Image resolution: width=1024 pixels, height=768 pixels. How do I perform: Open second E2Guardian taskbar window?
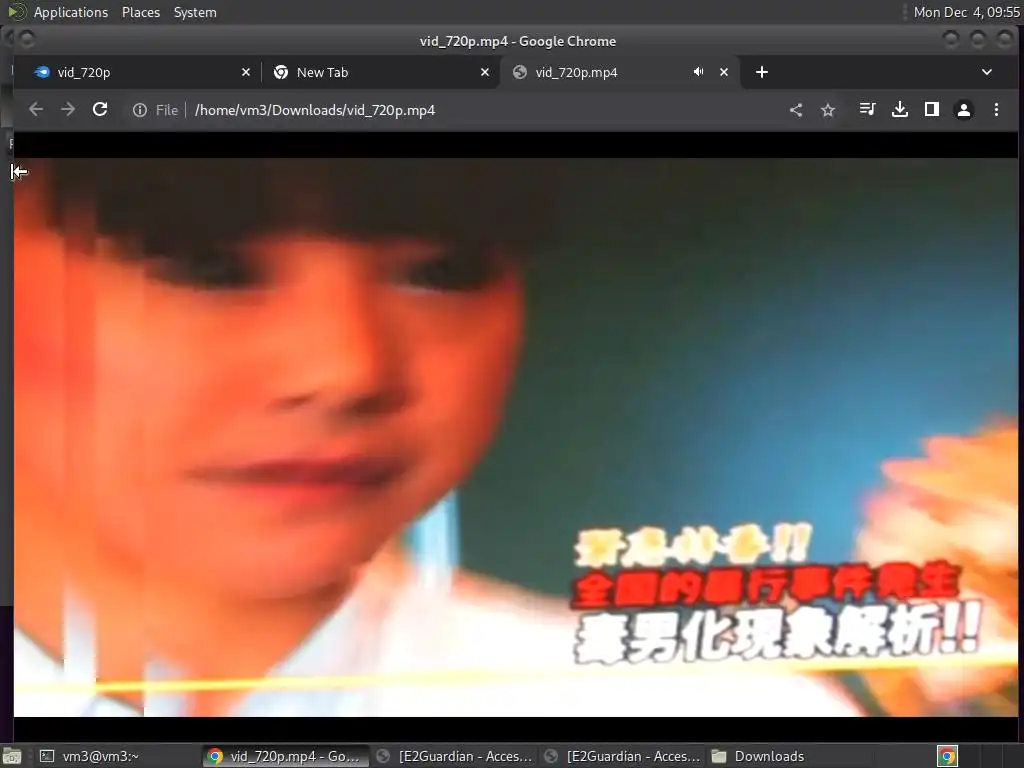point(623,756)
